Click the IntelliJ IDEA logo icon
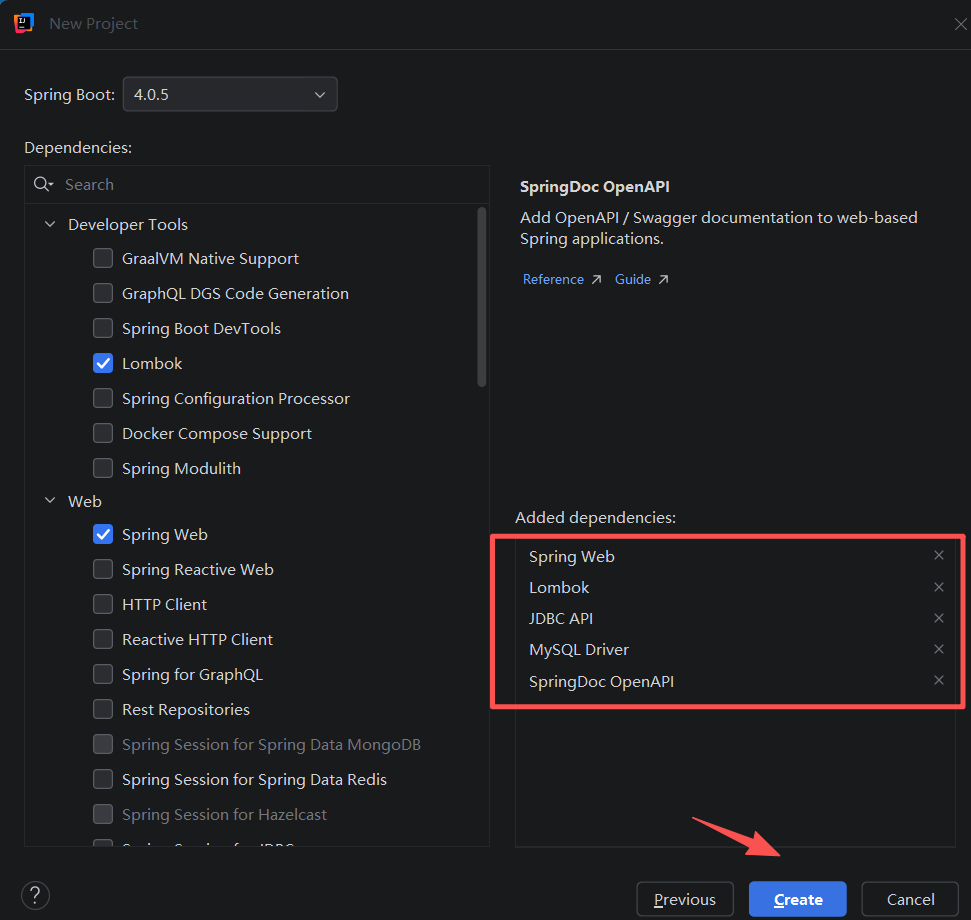971x920 pixels. click(x=24, y=24)
